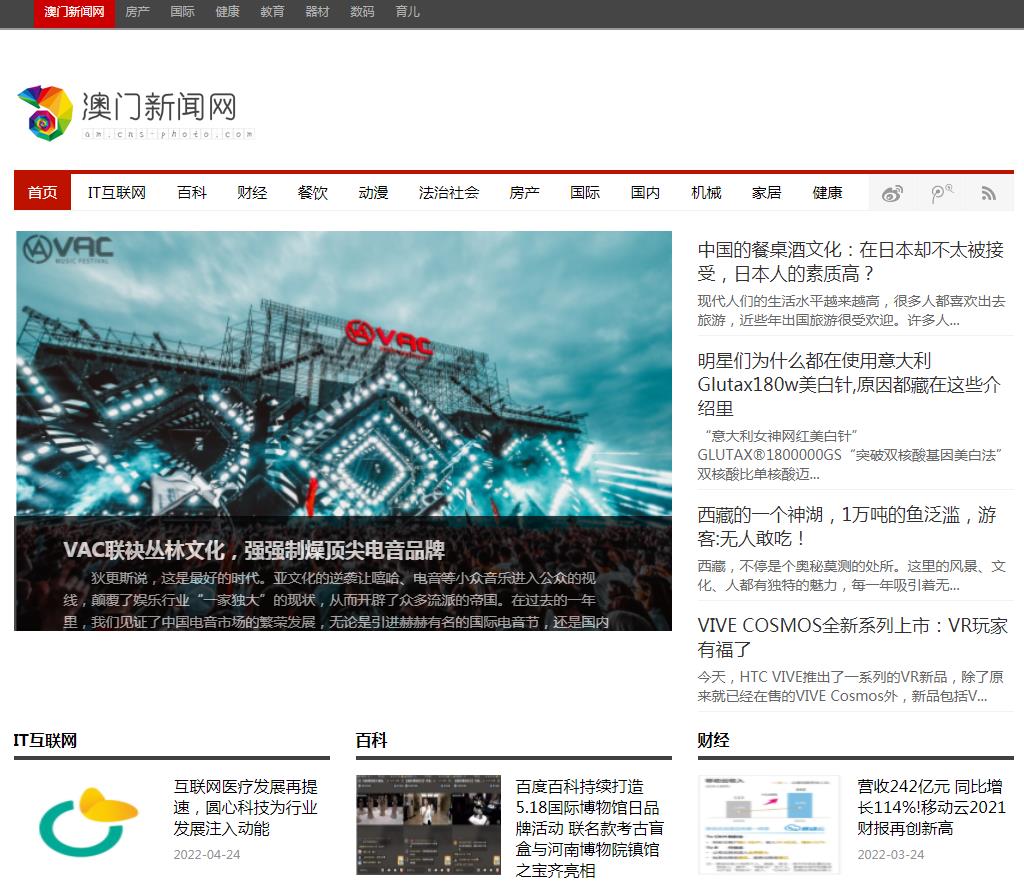
Task: Open the 百科 section heading
Action: (x=372, y=740)
